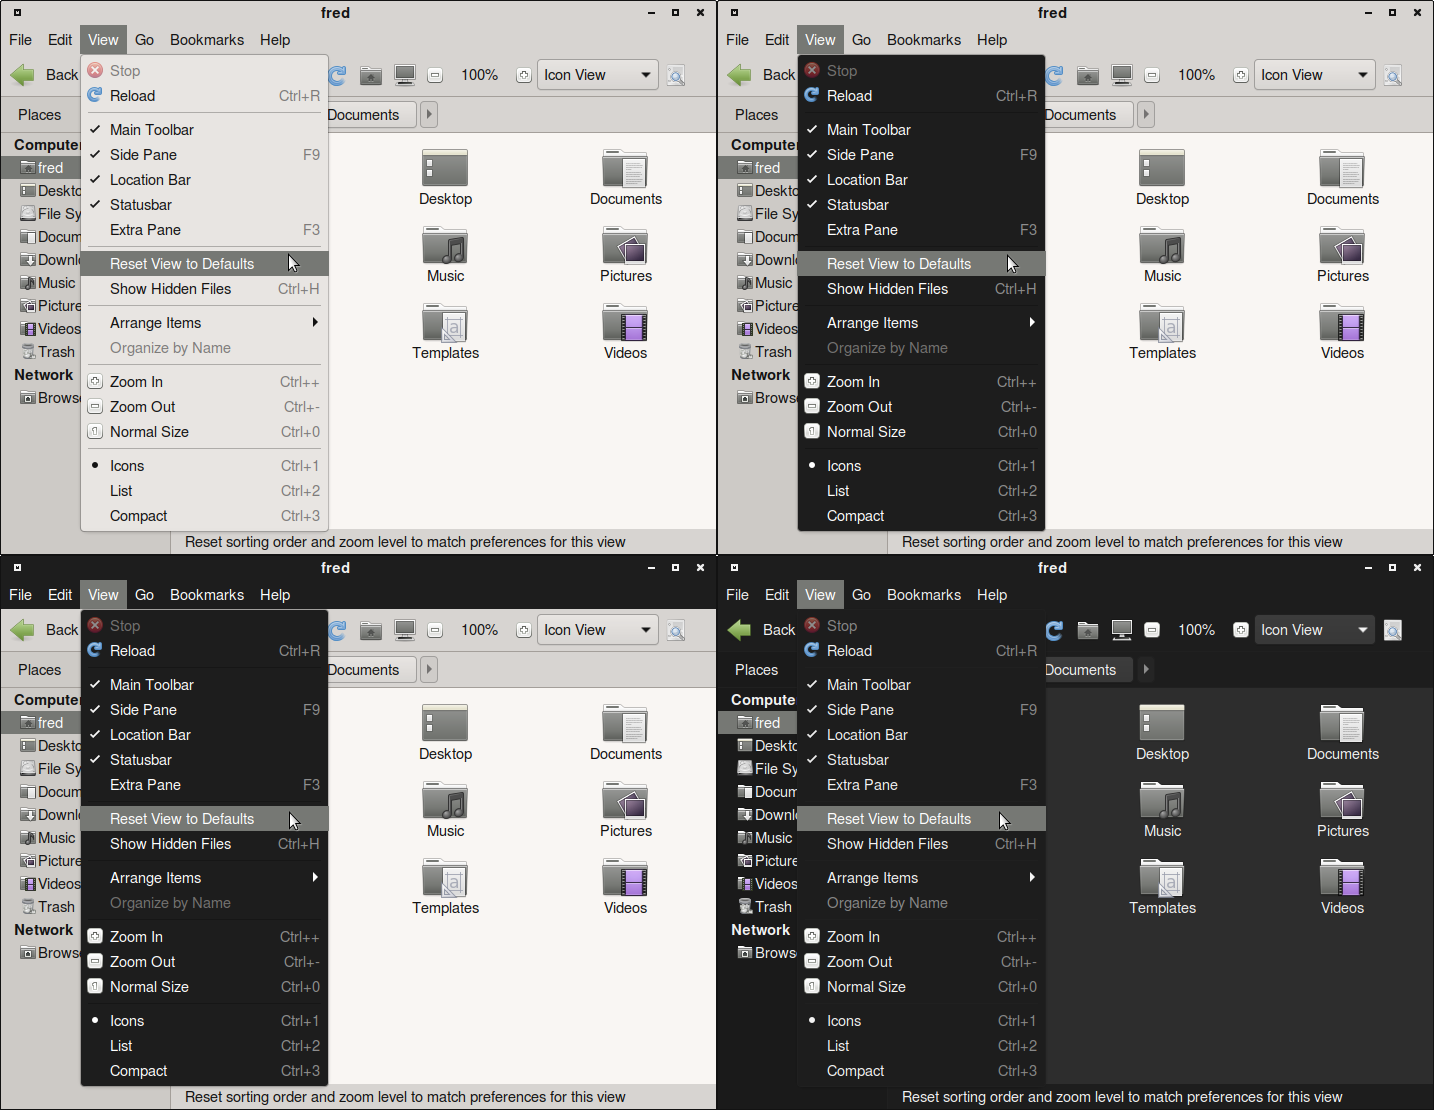The height and width of the screenshot is (1110, 1434).
Task: Select the Templates folder icon in top-right window
Action: (x=1162, y=322)
